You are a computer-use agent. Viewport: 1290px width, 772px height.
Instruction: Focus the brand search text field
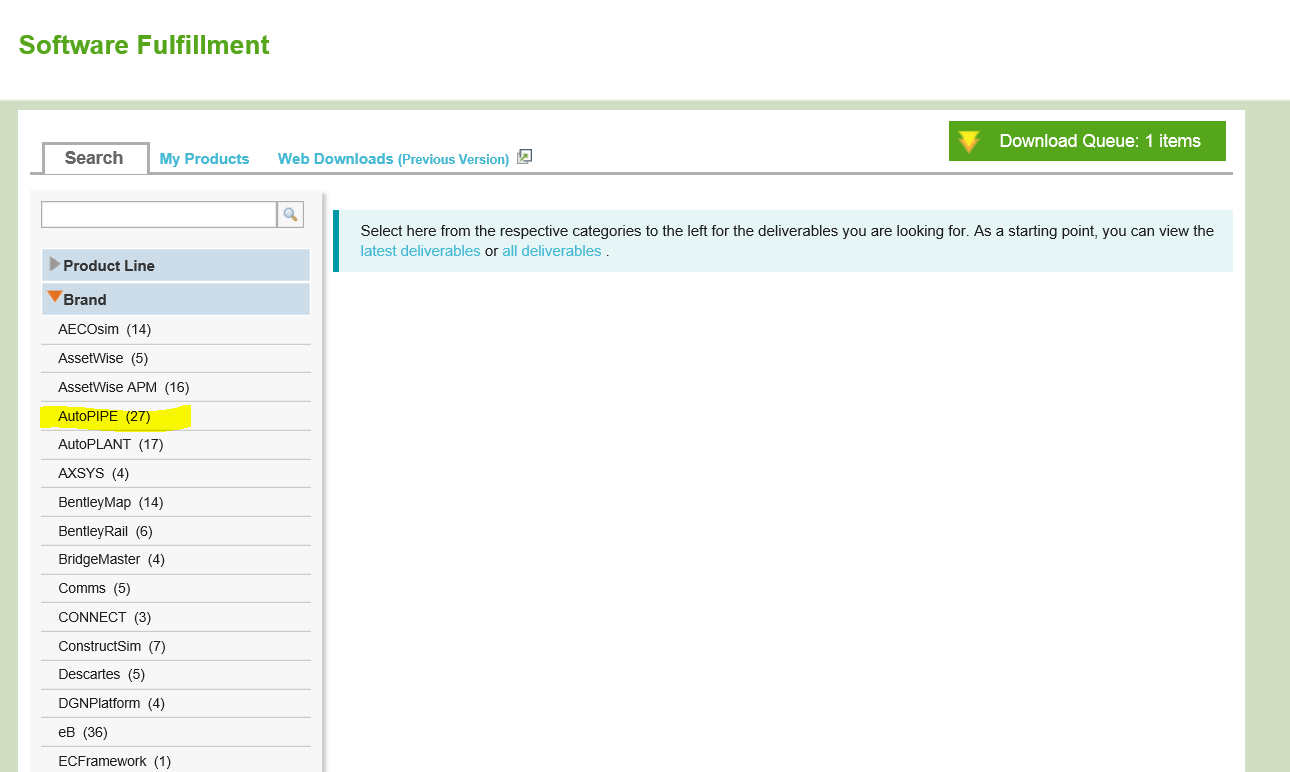pyautogui.click(x=159, y=214)
